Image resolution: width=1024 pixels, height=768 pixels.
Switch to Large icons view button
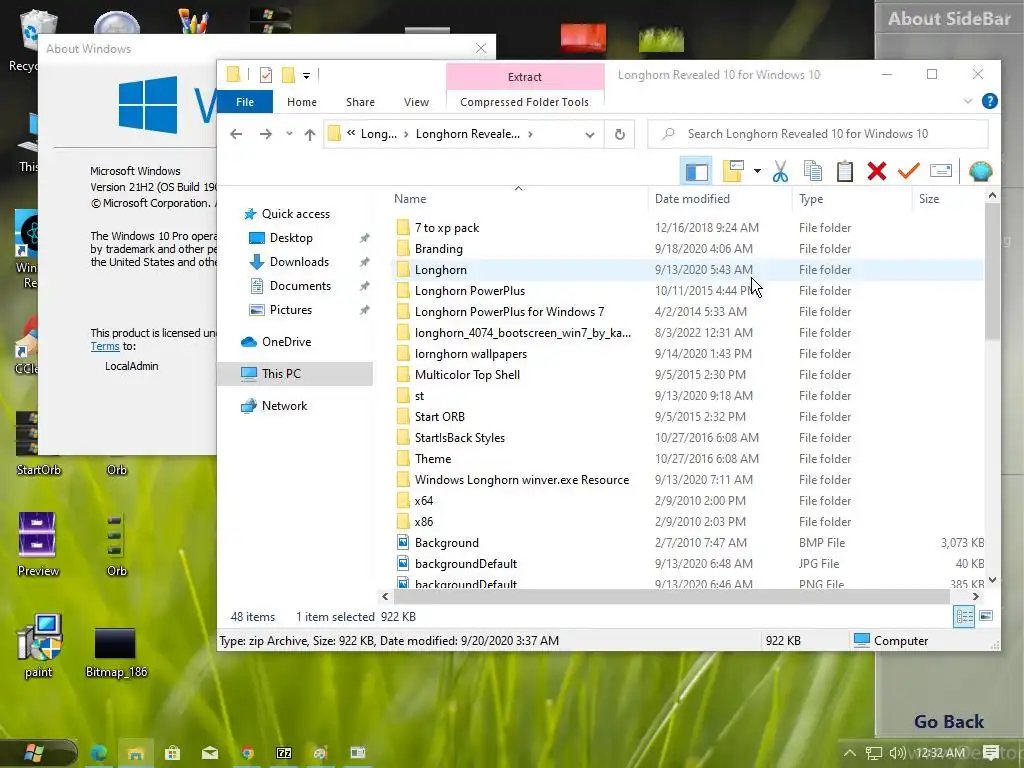point(986,616)
